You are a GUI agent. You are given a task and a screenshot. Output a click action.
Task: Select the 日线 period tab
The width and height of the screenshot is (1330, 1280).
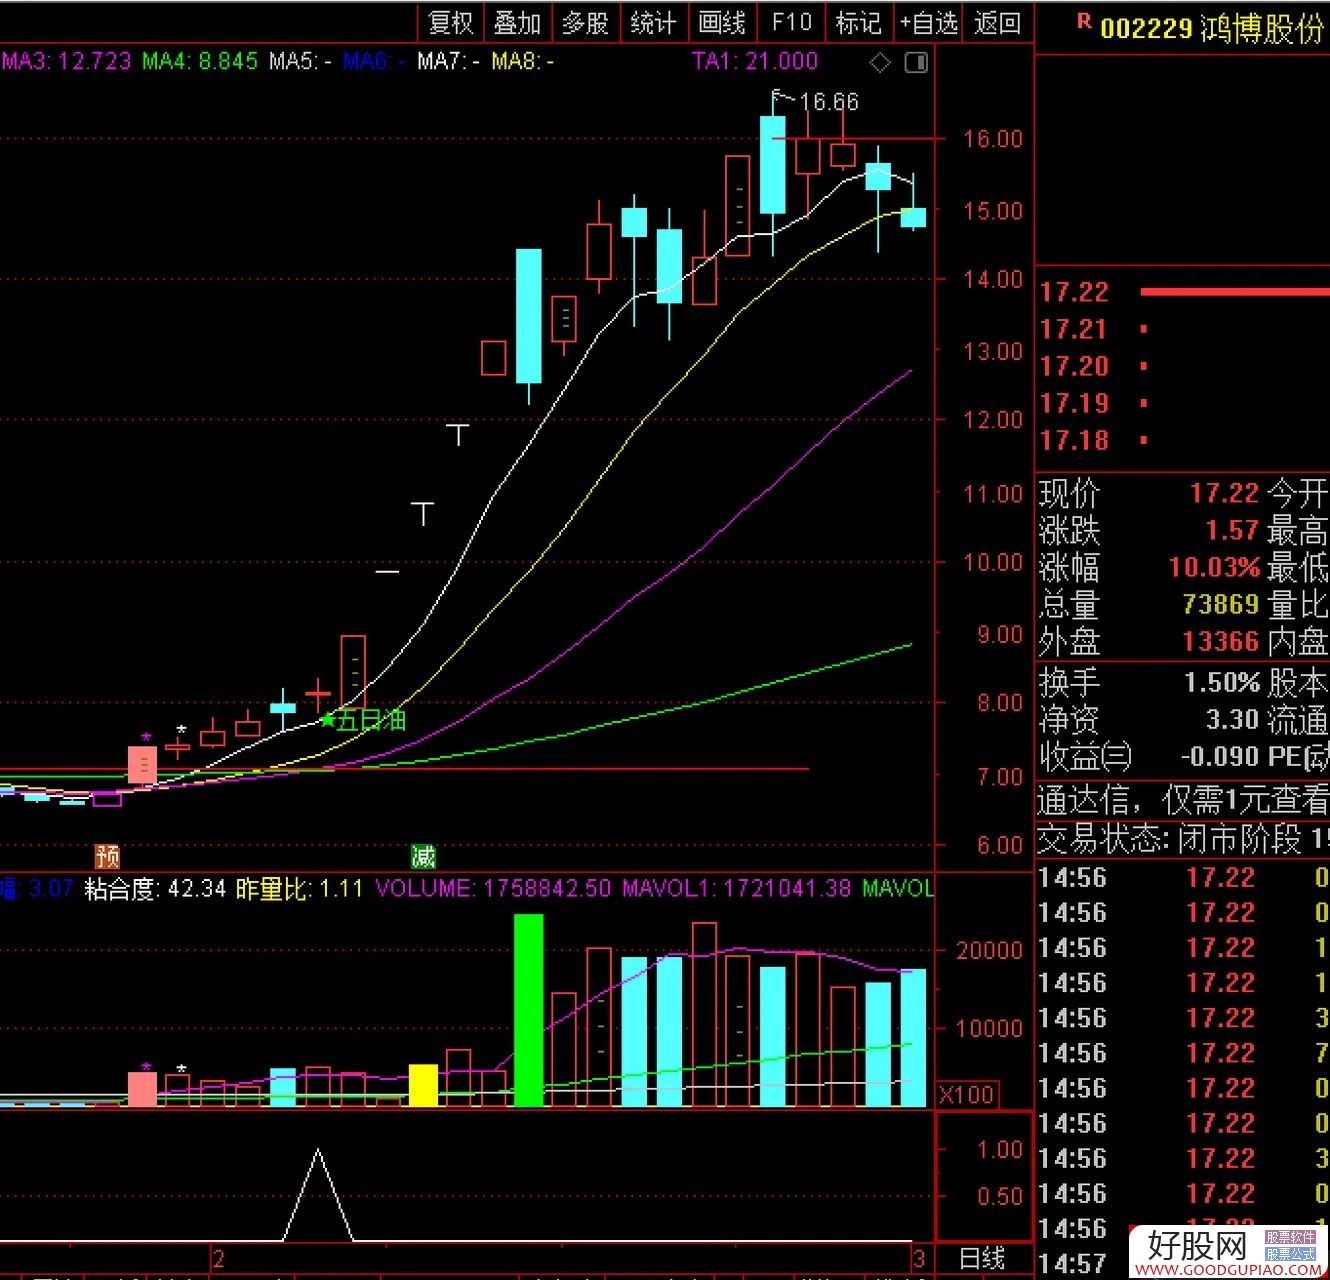[x=982, y=1258]
